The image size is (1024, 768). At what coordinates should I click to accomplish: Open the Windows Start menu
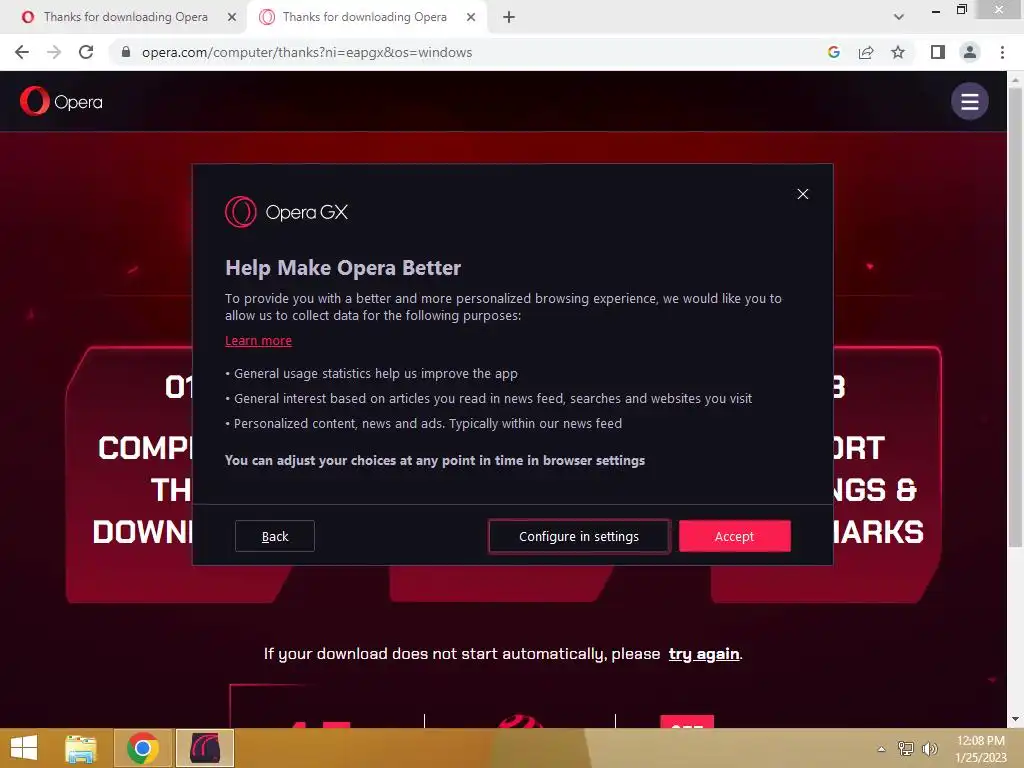point(24,748)
